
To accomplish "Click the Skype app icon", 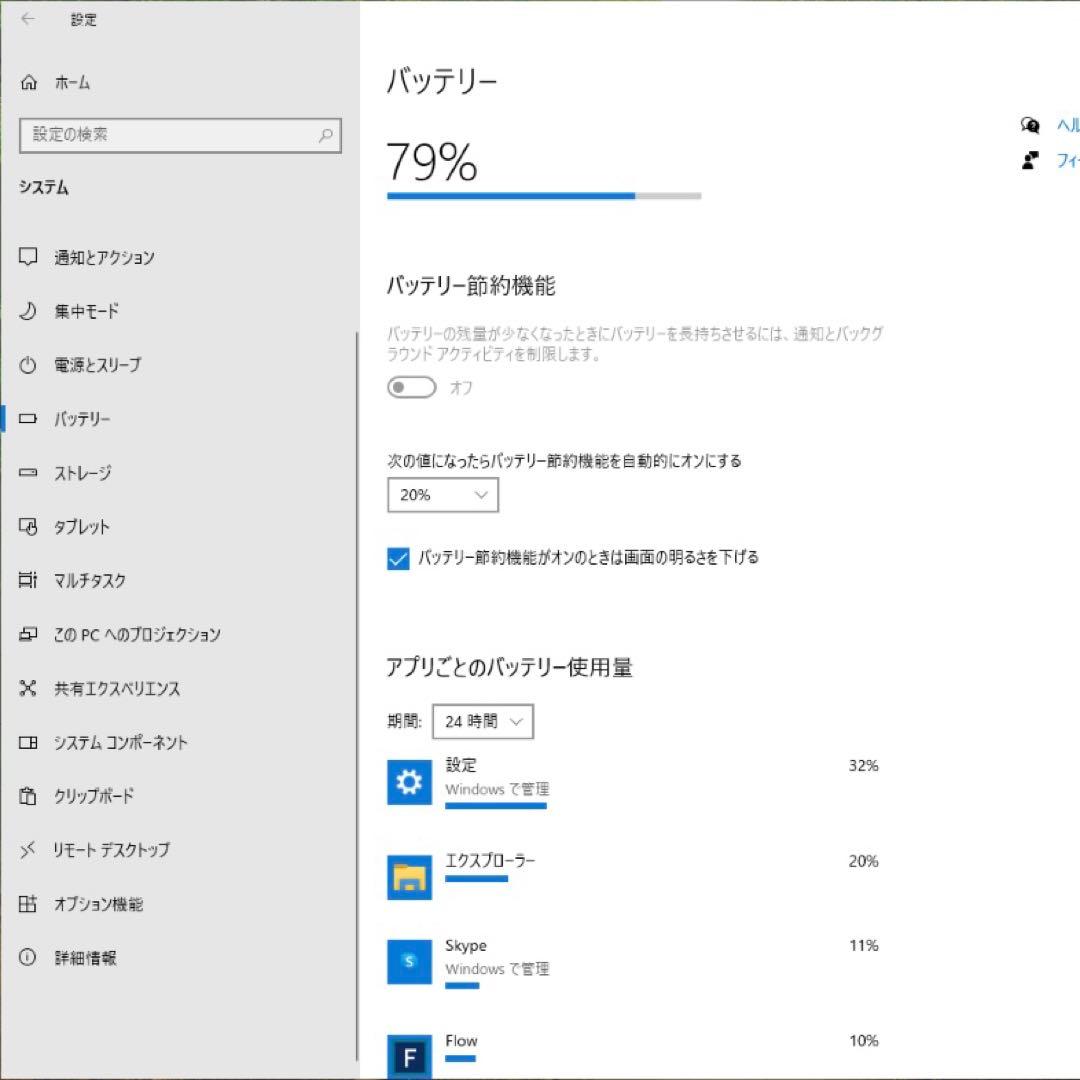I will click(x=409, y=963).
